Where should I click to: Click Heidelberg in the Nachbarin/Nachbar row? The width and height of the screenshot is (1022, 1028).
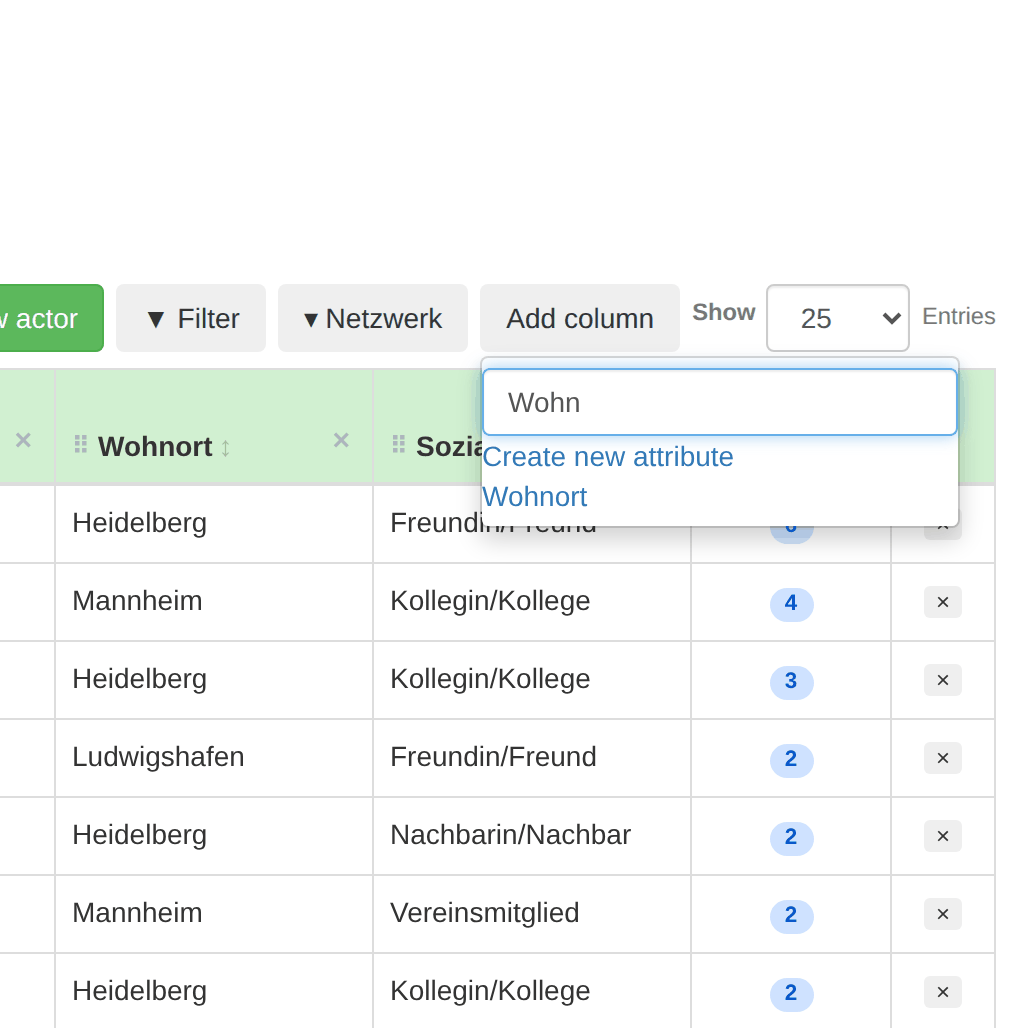140,835
